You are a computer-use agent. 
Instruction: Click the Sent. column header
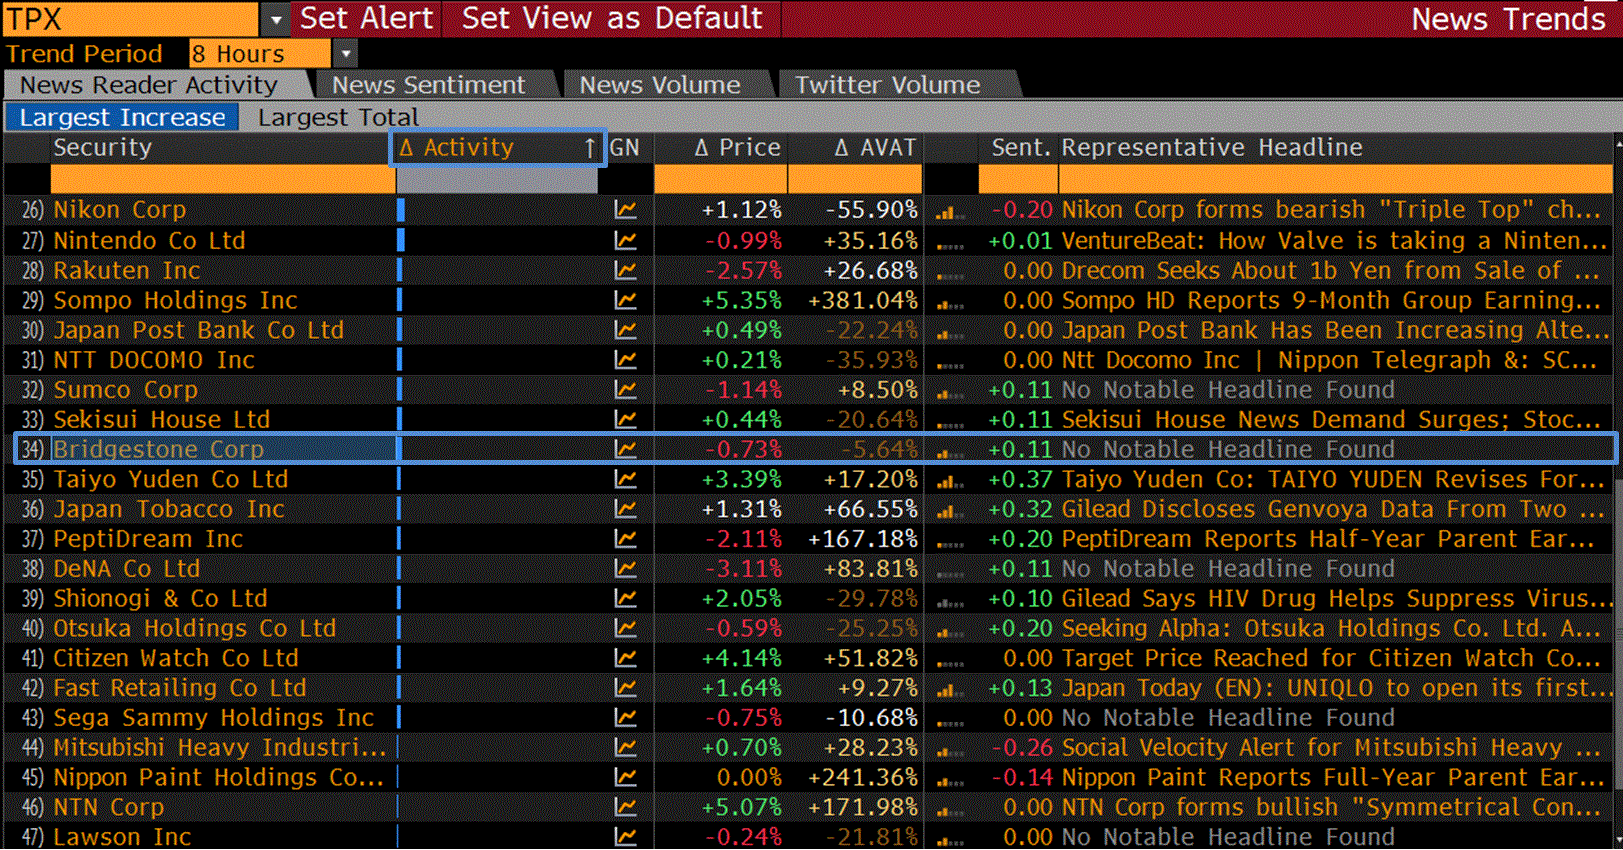click(1019, 148)
